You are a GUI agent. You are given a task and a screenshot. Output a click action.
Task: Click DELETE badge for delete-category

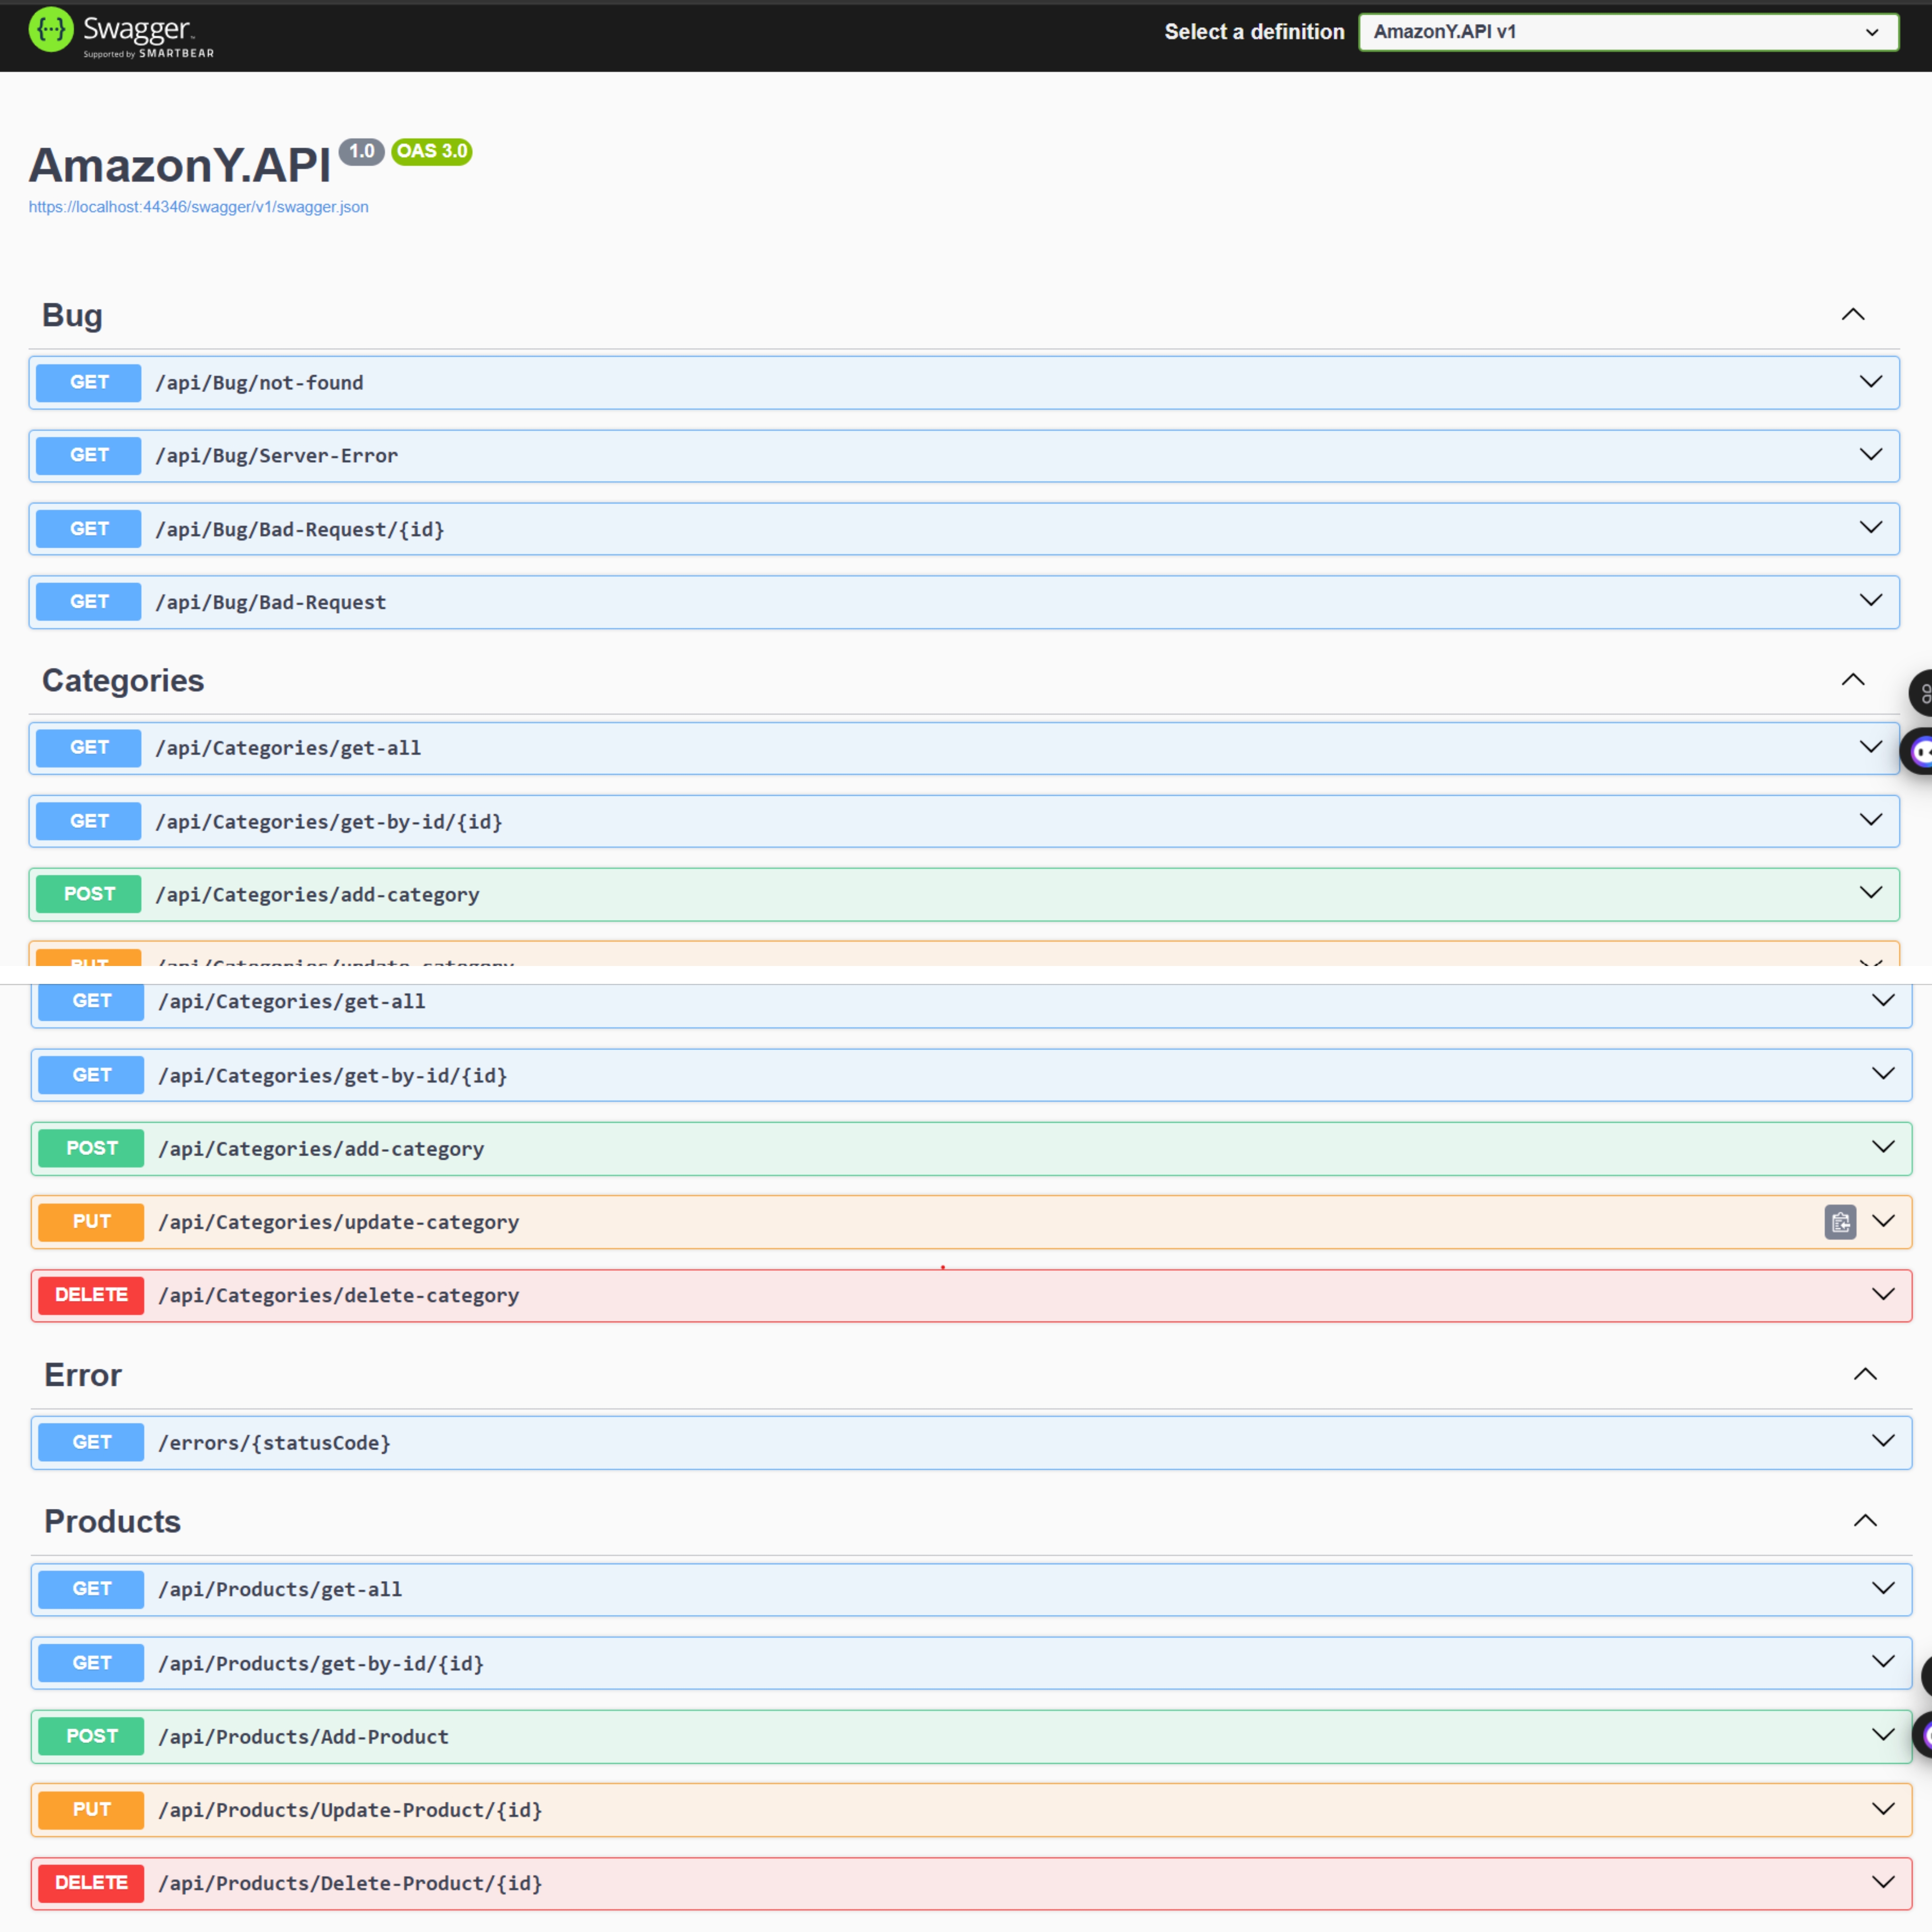tap(91, 1295)
